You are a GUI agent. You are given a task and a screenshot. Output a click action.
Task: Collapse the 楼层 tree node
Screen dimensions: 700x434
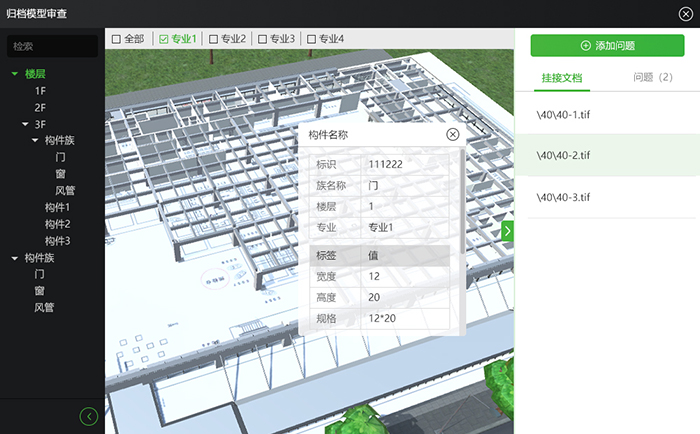pos(15,74)
